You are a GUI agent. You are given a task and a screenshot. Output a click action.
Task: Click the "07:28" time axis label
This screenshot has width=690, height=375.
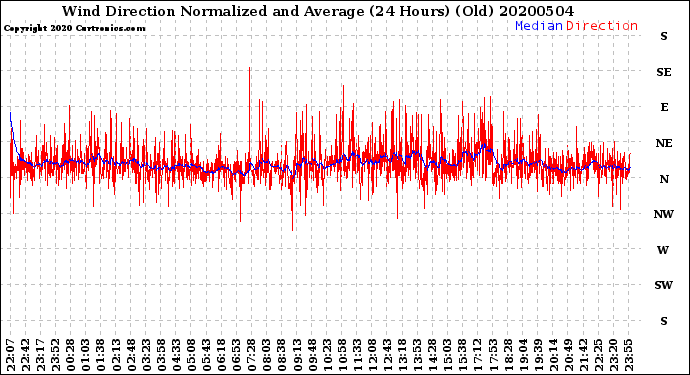pos(251,355)
